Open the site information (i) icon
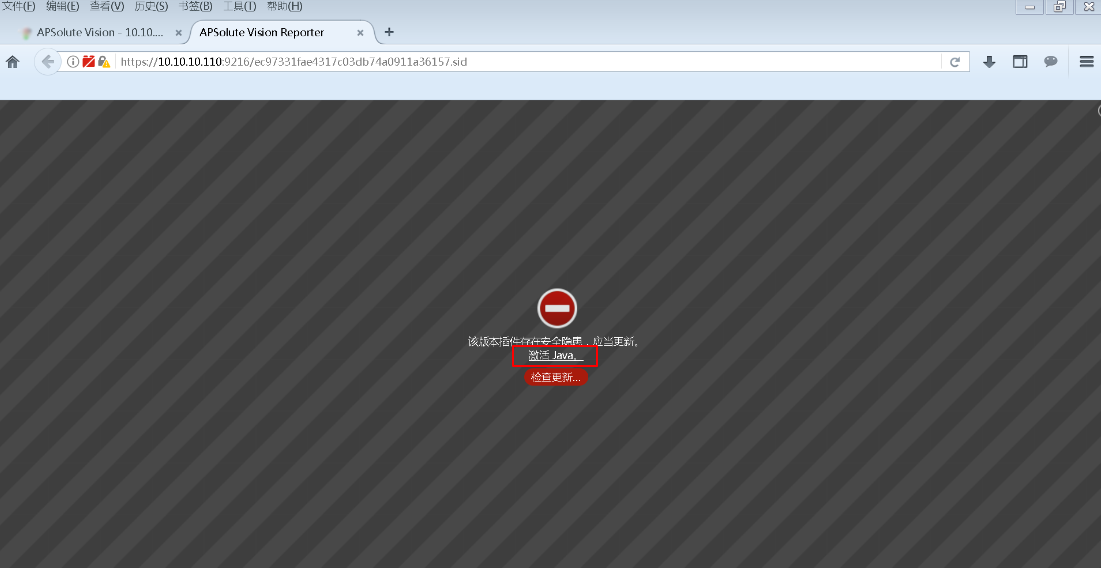Viewport: 1102px width, 572px height. [74, 62]
